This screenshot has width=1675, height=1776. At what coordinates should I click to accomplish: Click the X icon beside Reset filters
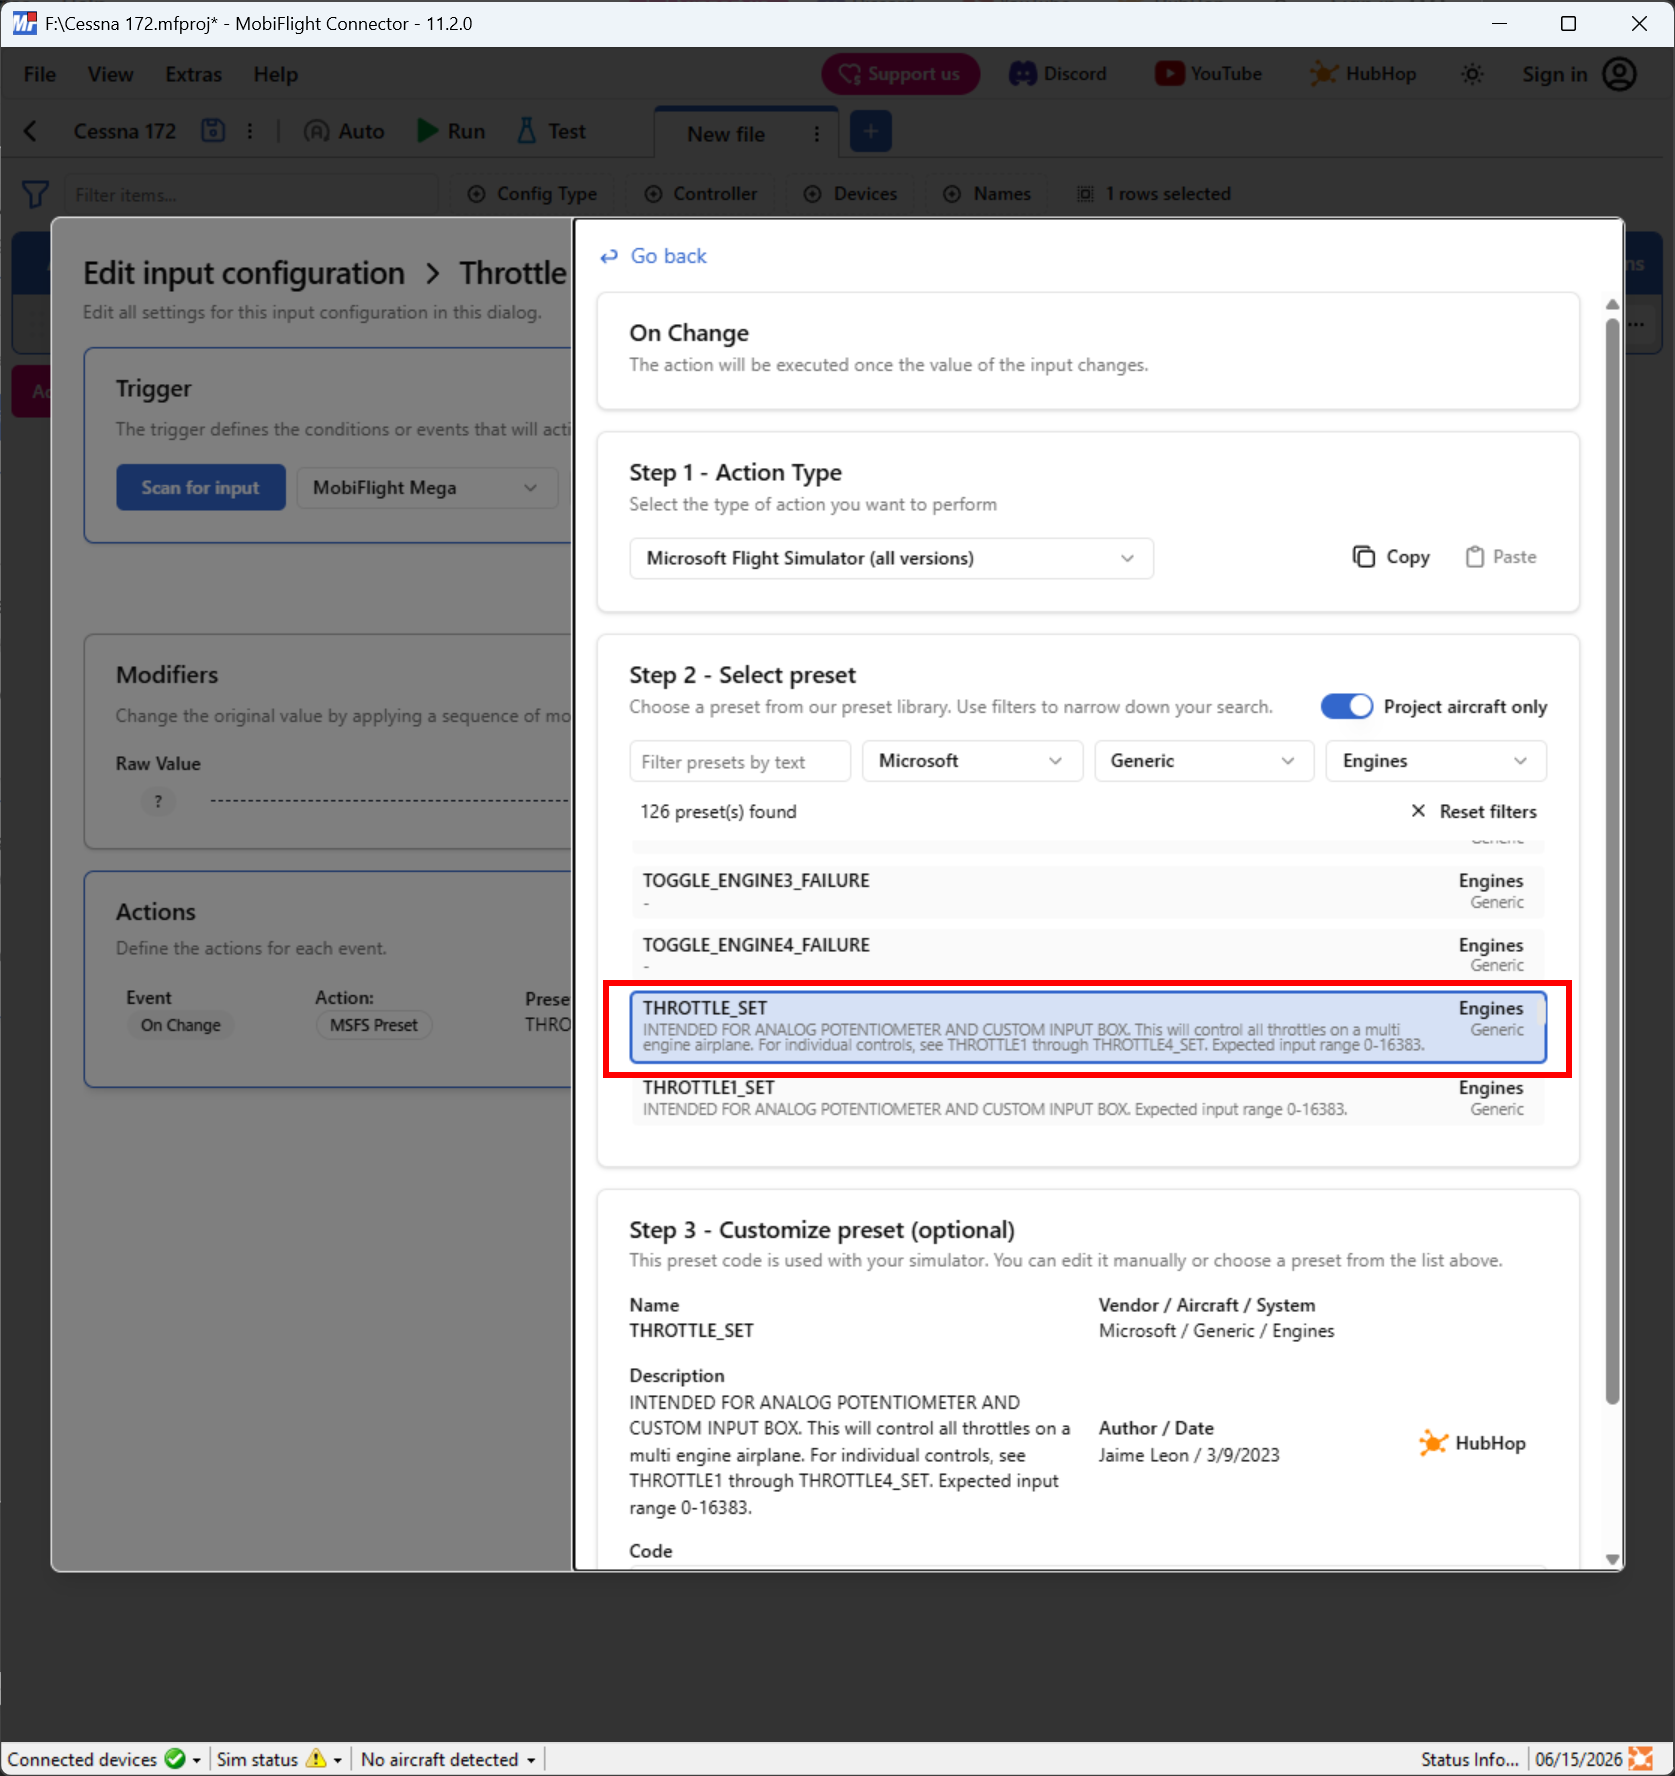[x=1418, y=811]
